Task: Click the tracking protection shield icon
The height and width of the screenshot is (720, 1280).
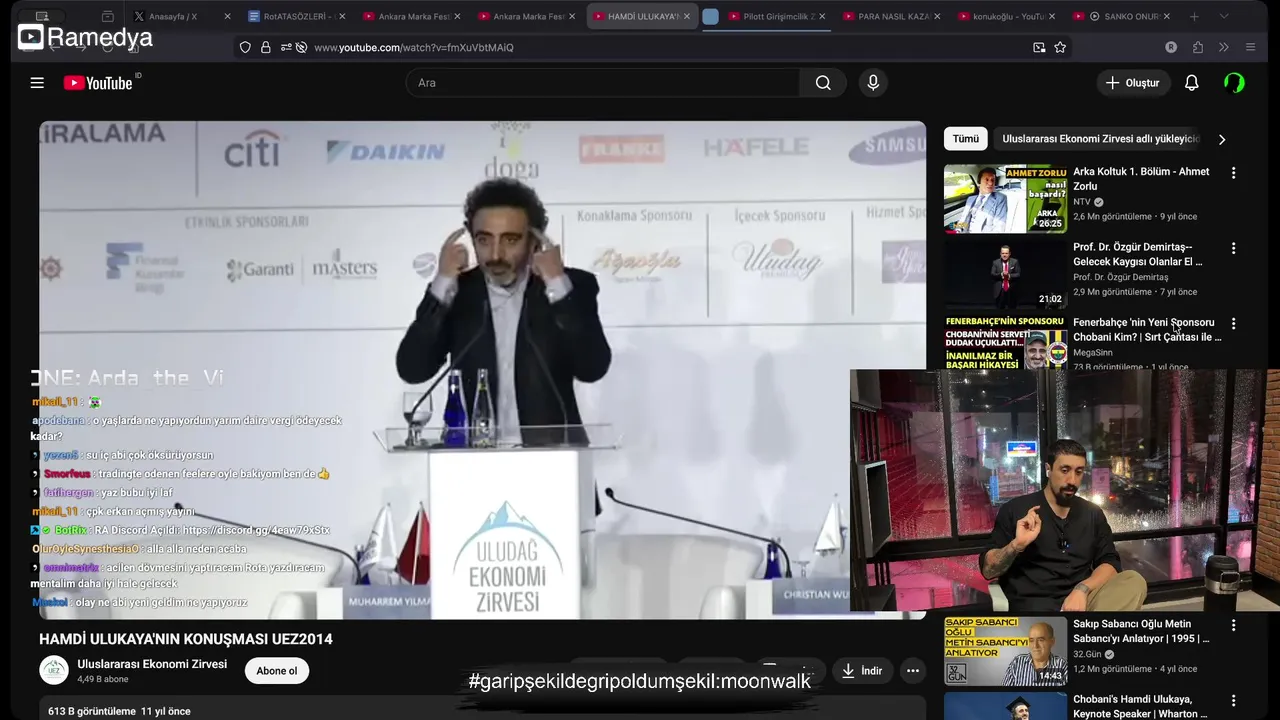Action: click(245, 47)
